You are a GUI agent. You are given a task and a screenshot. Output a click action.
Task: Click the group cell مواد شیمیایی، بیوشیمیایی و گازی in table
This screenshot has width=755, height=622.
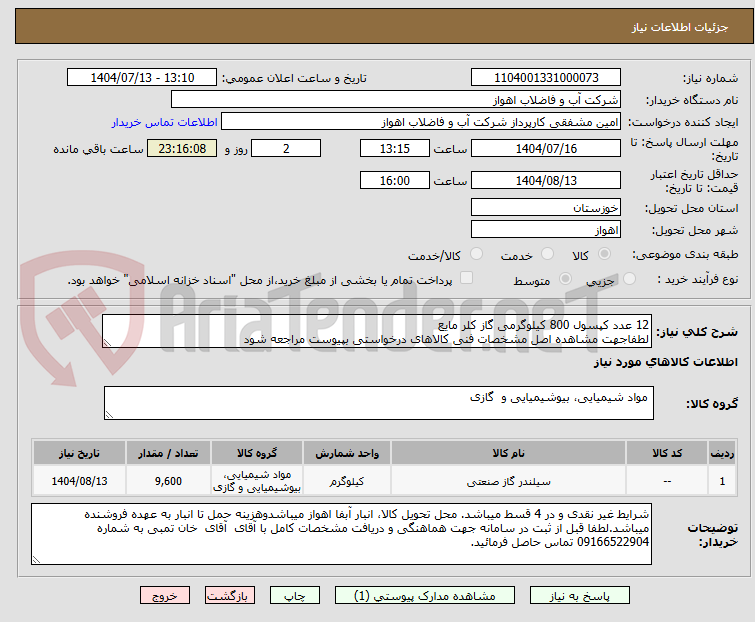(257, 481)
